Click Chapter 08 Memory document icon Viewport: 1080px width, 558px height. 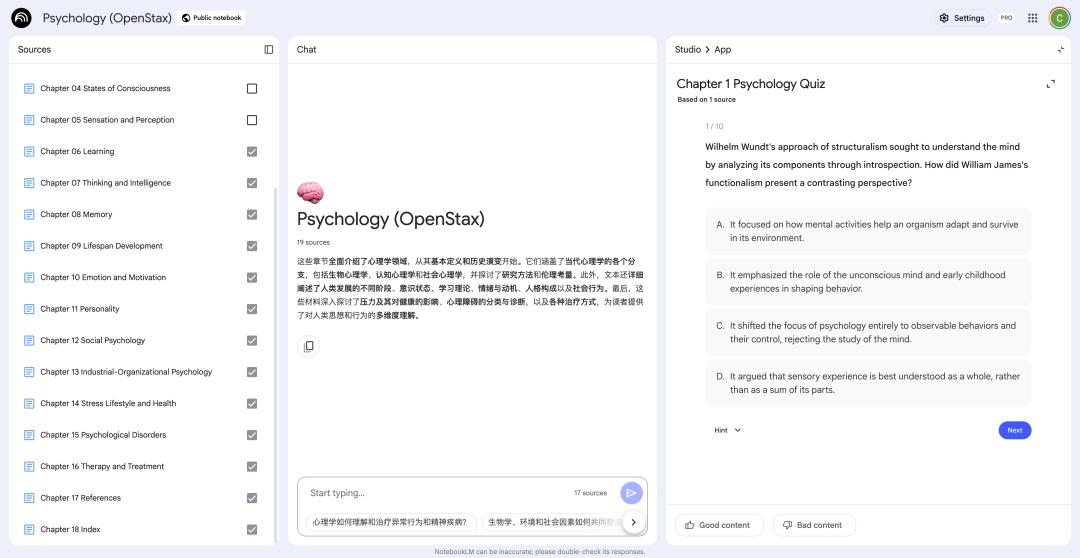(x=29, y=214)
